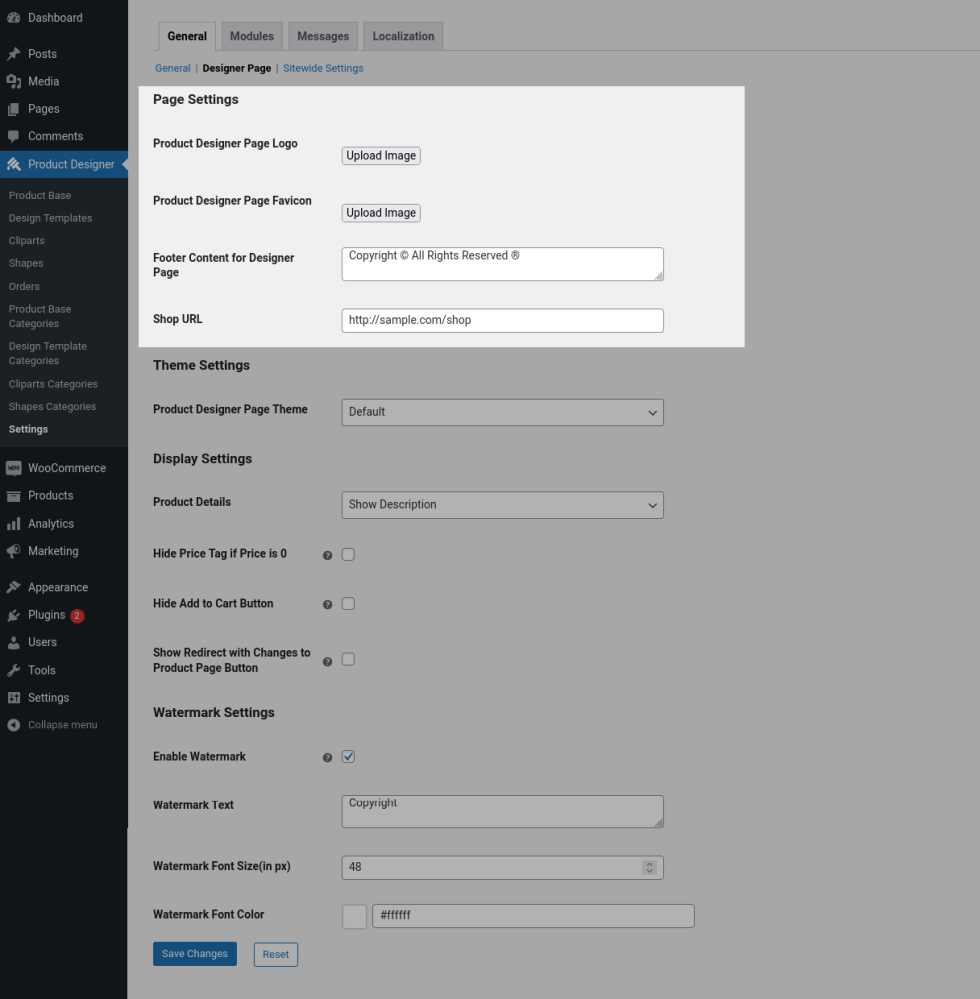Click the Marketing megaphone icon

[x=14, y=551]
